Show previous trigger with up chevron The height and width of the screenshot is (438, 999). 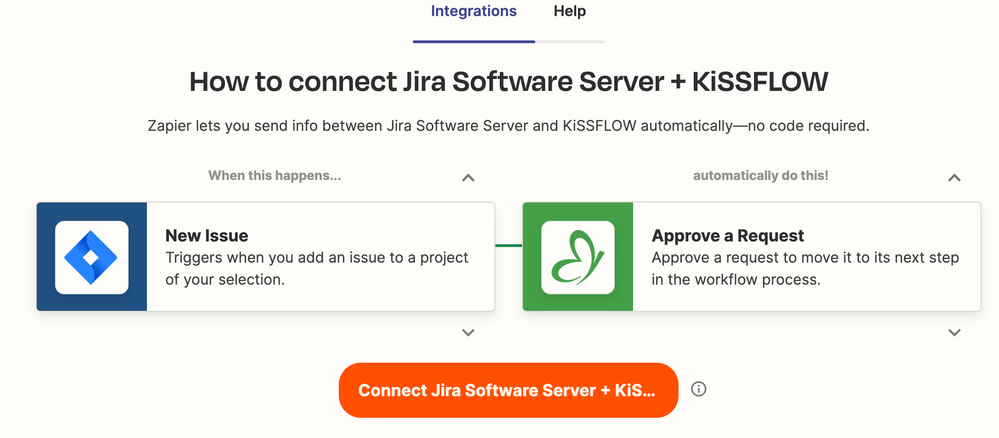[468, 177]
